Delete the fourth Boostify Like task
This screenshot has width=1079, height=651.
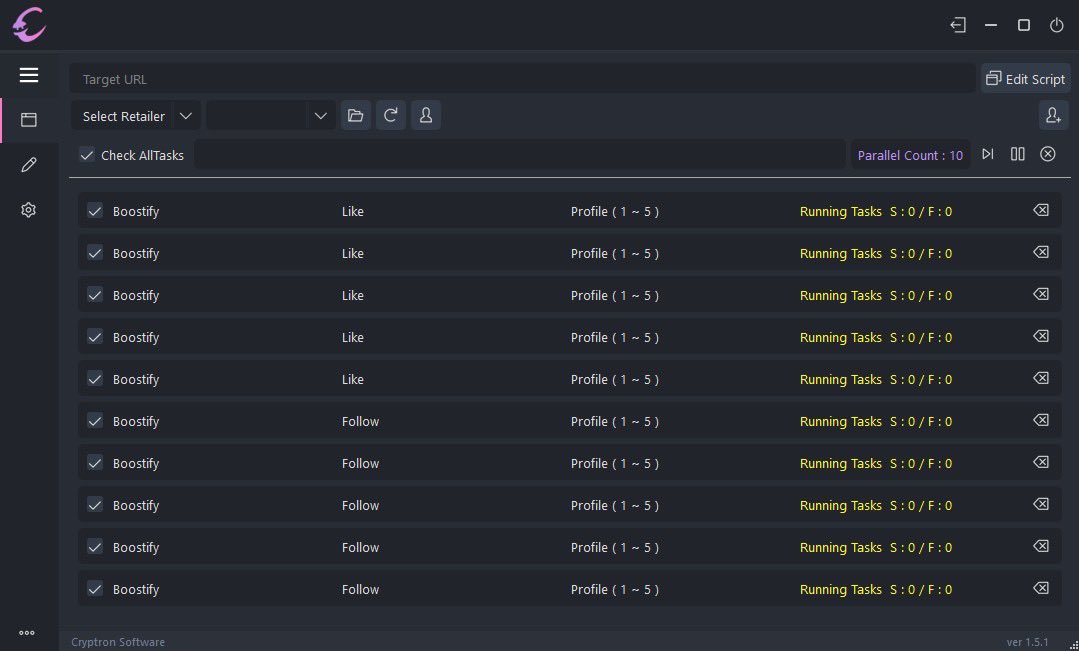point(1041,337)
